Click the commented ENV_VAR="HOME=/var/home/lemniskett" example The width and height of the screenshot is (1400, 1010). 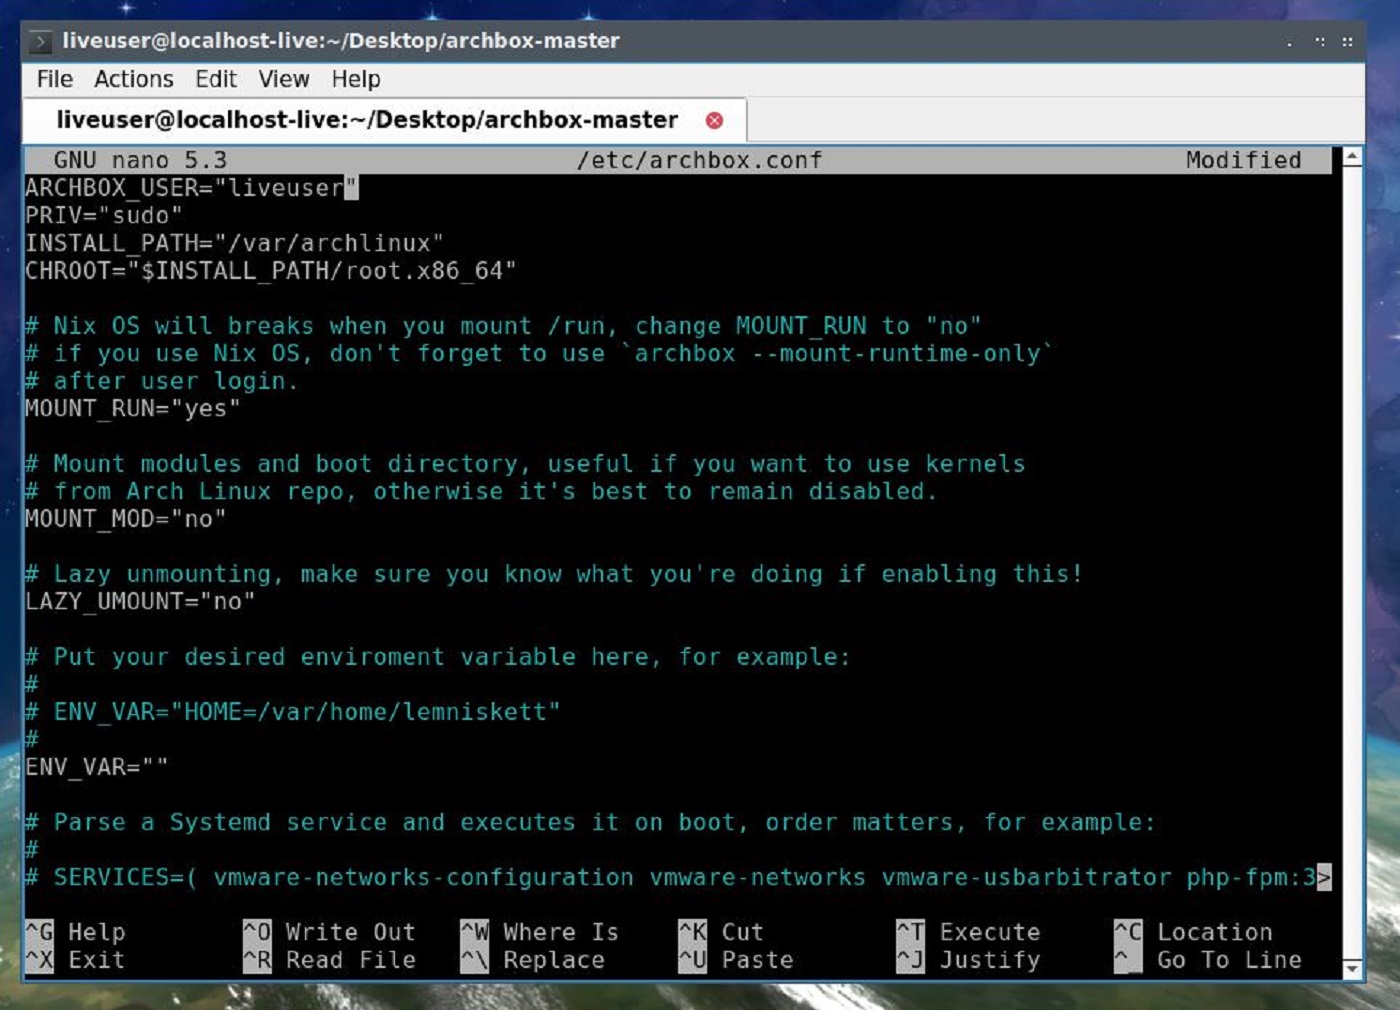pos(293,712)
